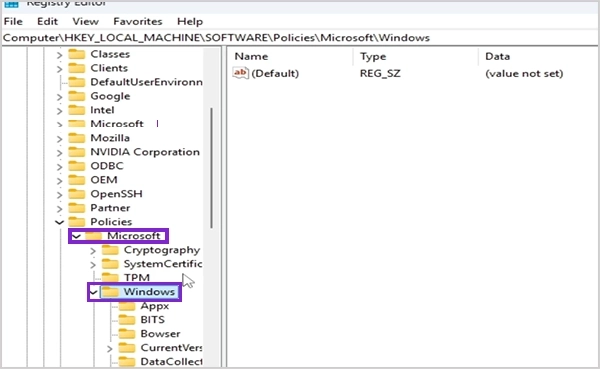Expand the Cryptography key

93,251
